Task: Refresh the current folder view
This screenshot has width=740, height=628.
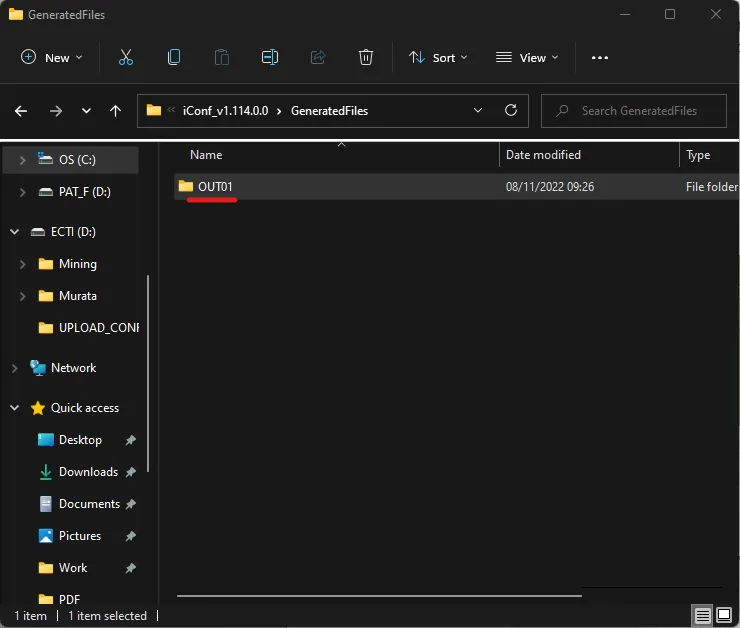Action: [511, 110]
